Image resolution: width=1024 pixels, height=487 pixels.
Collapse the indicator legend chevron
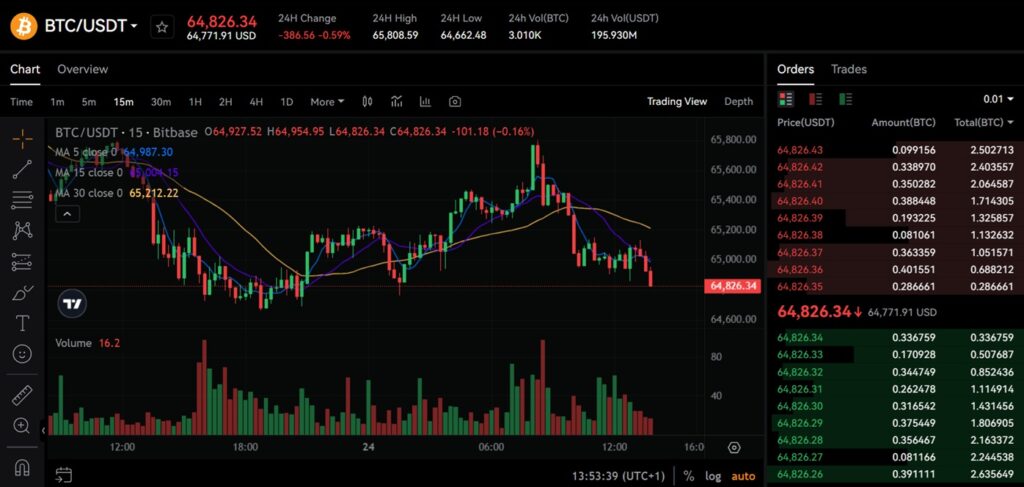tap(68, 213)
